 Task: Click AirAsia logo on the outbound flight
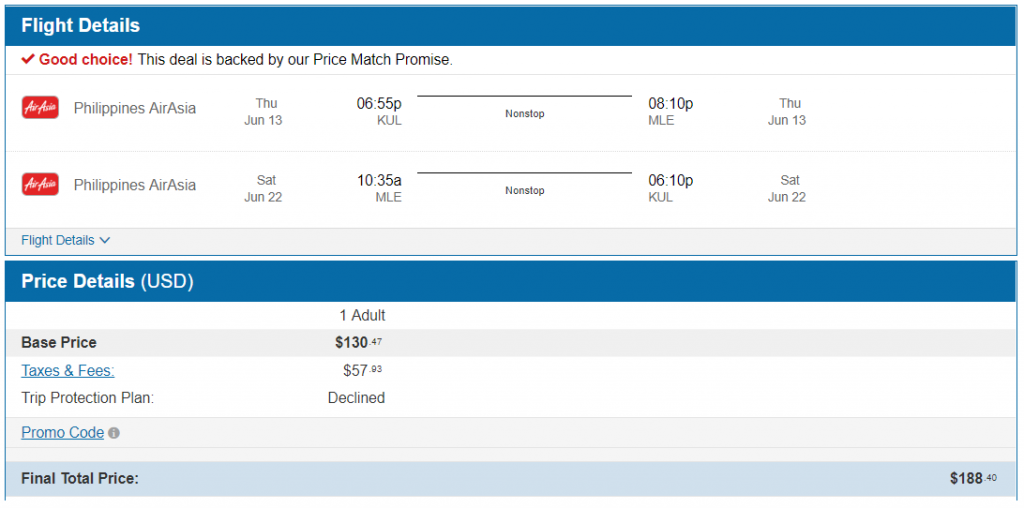pos(40,108)
